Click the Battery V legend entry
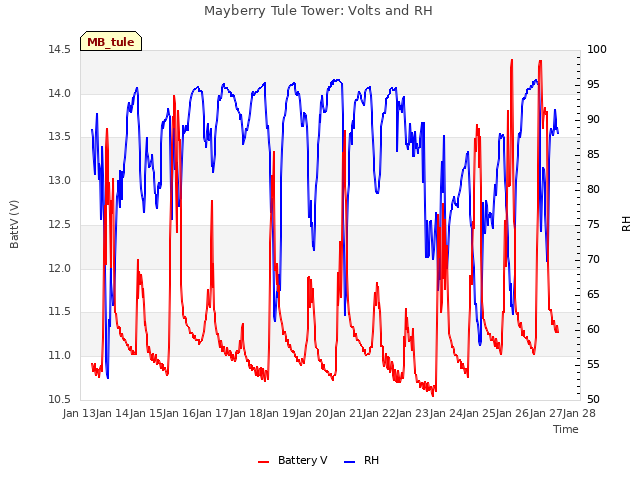Screen dimensions: 640x480 [x=302, y=460]
